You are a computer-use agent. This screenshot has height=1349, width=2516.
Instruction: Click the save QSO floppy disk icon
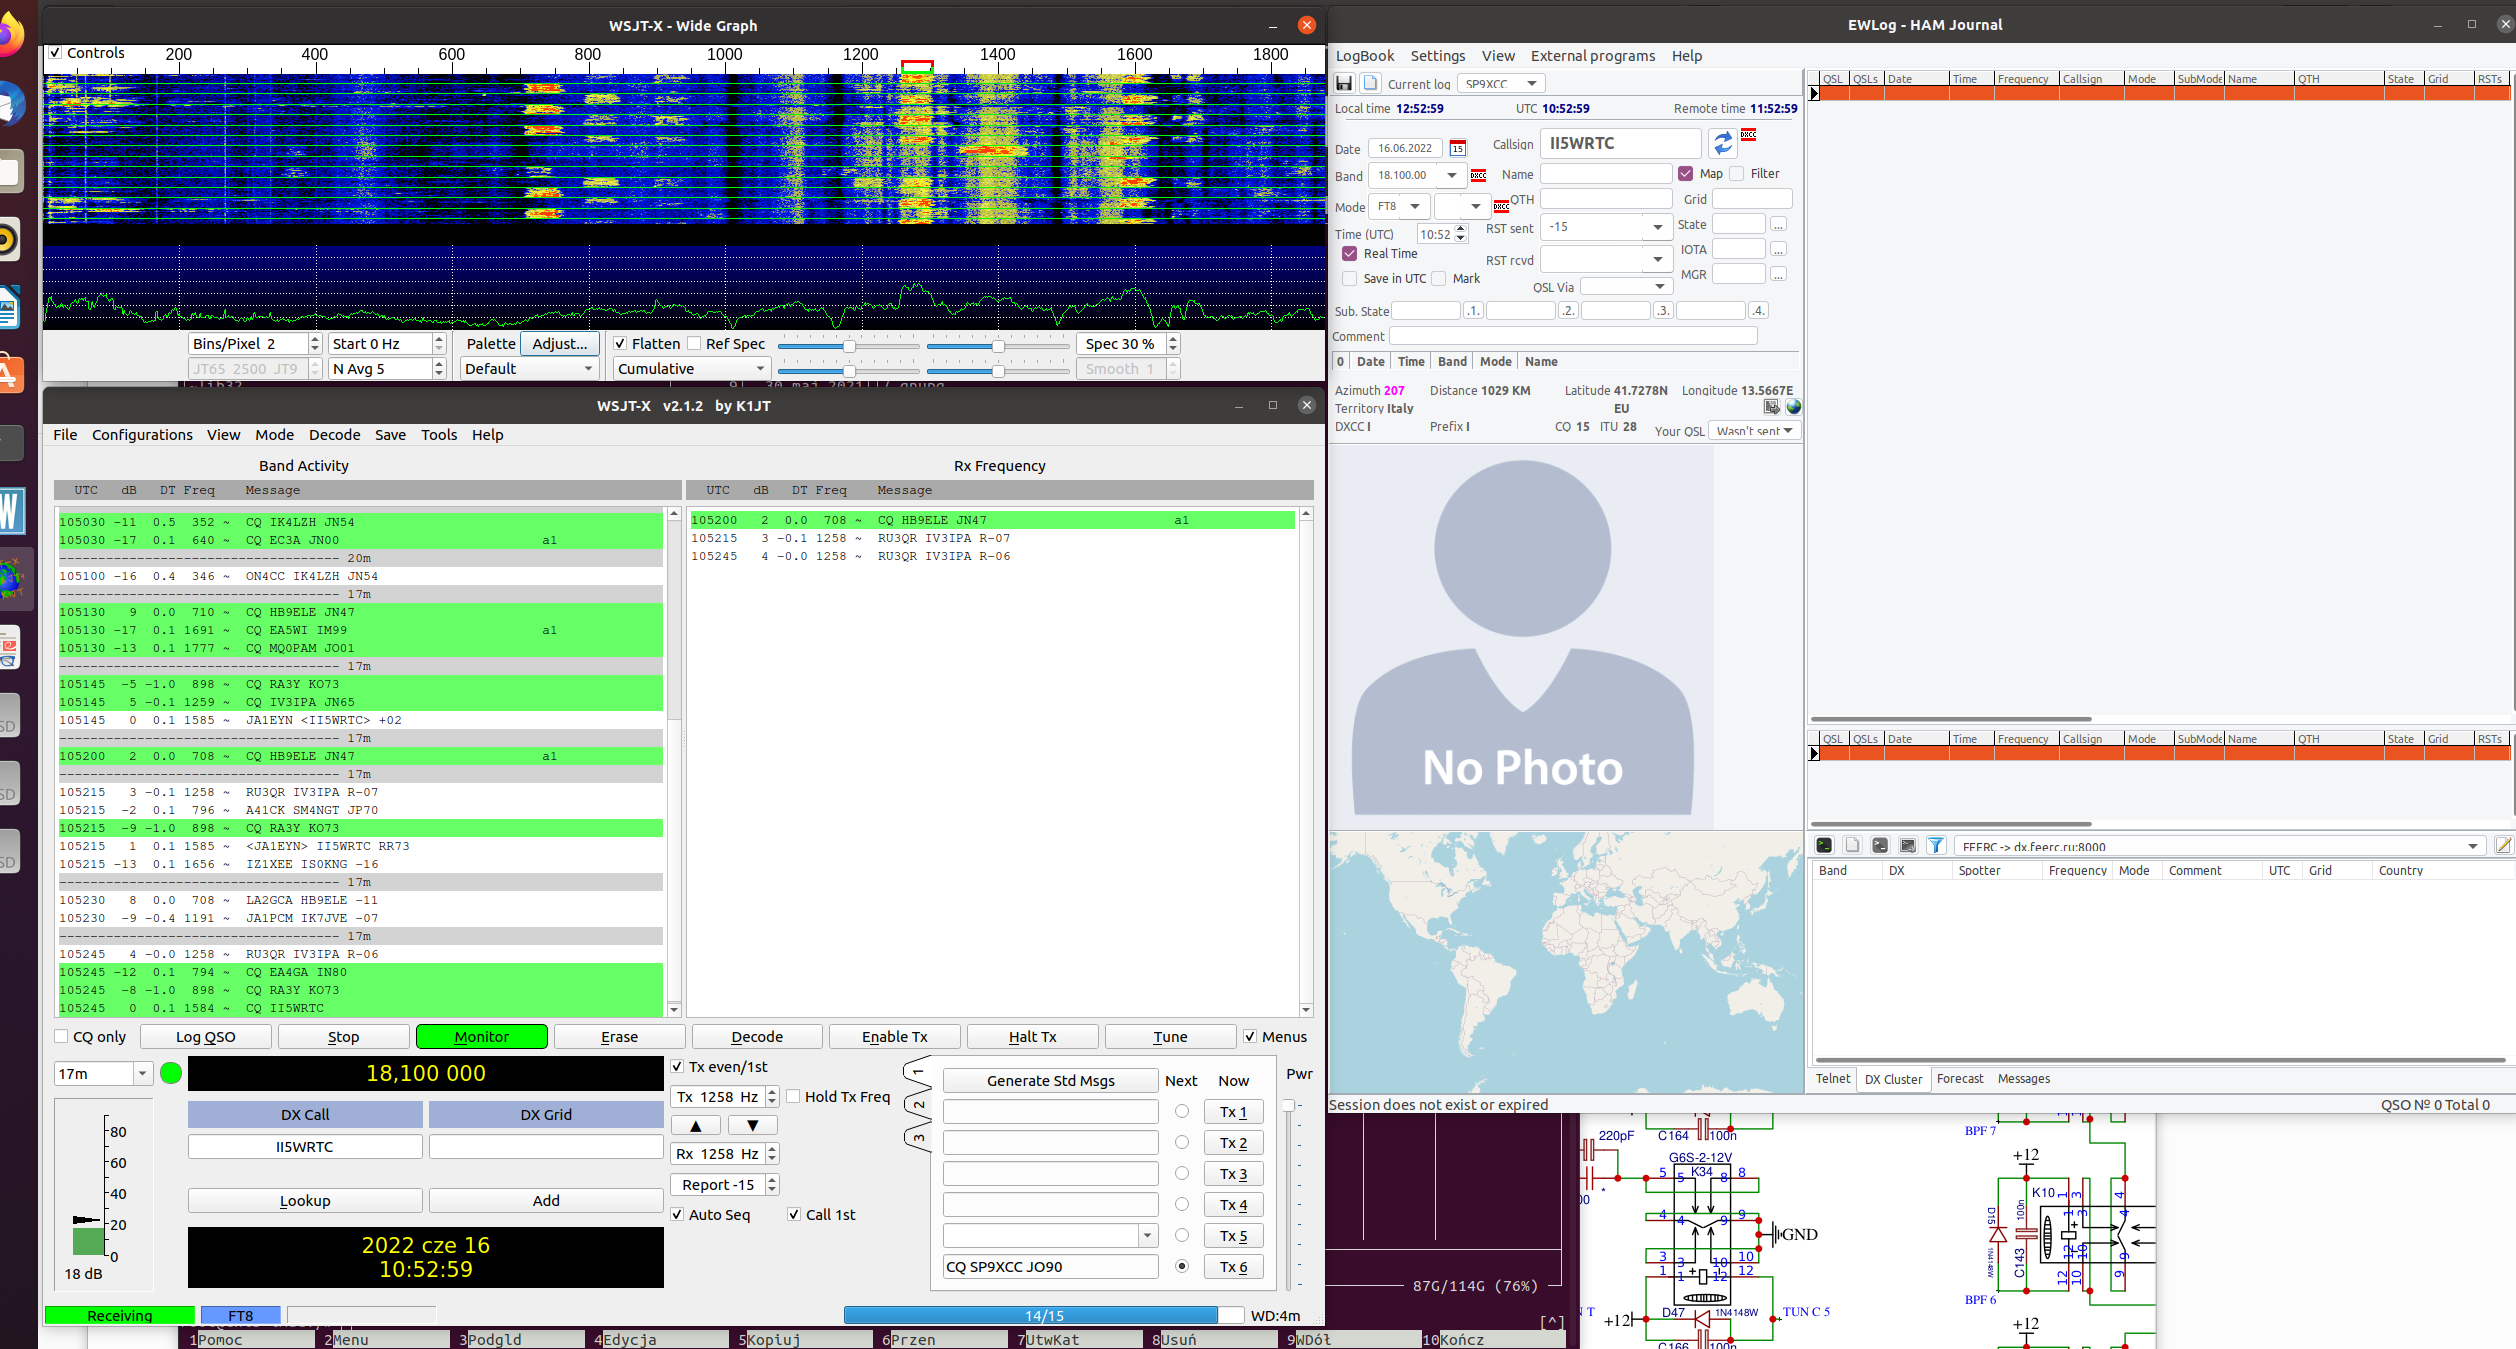click(1345, 83)
